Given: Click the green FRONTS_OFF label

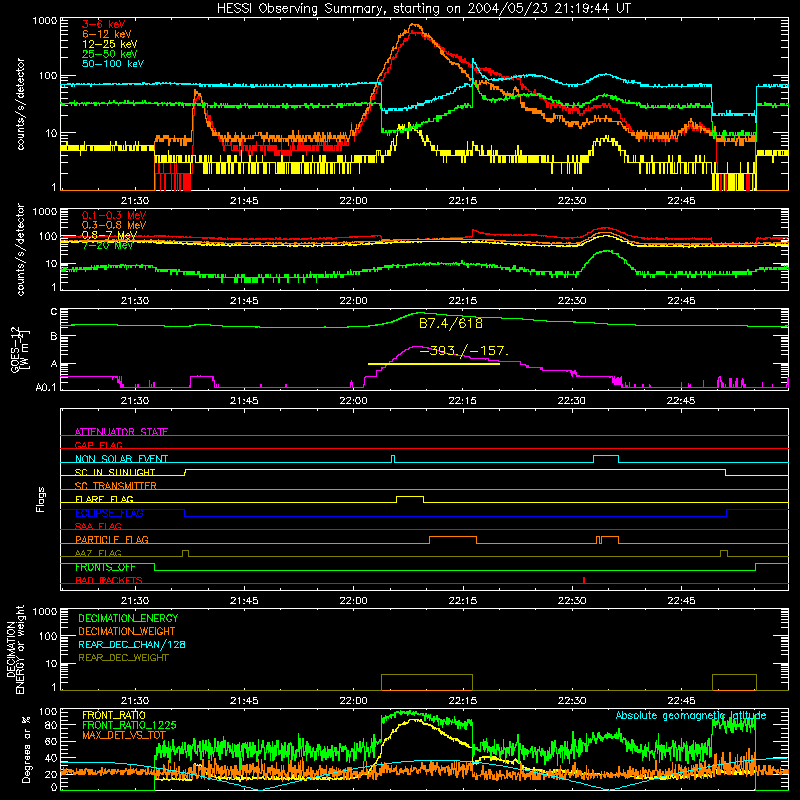Looking at the screenshot, I should [105, 567].
